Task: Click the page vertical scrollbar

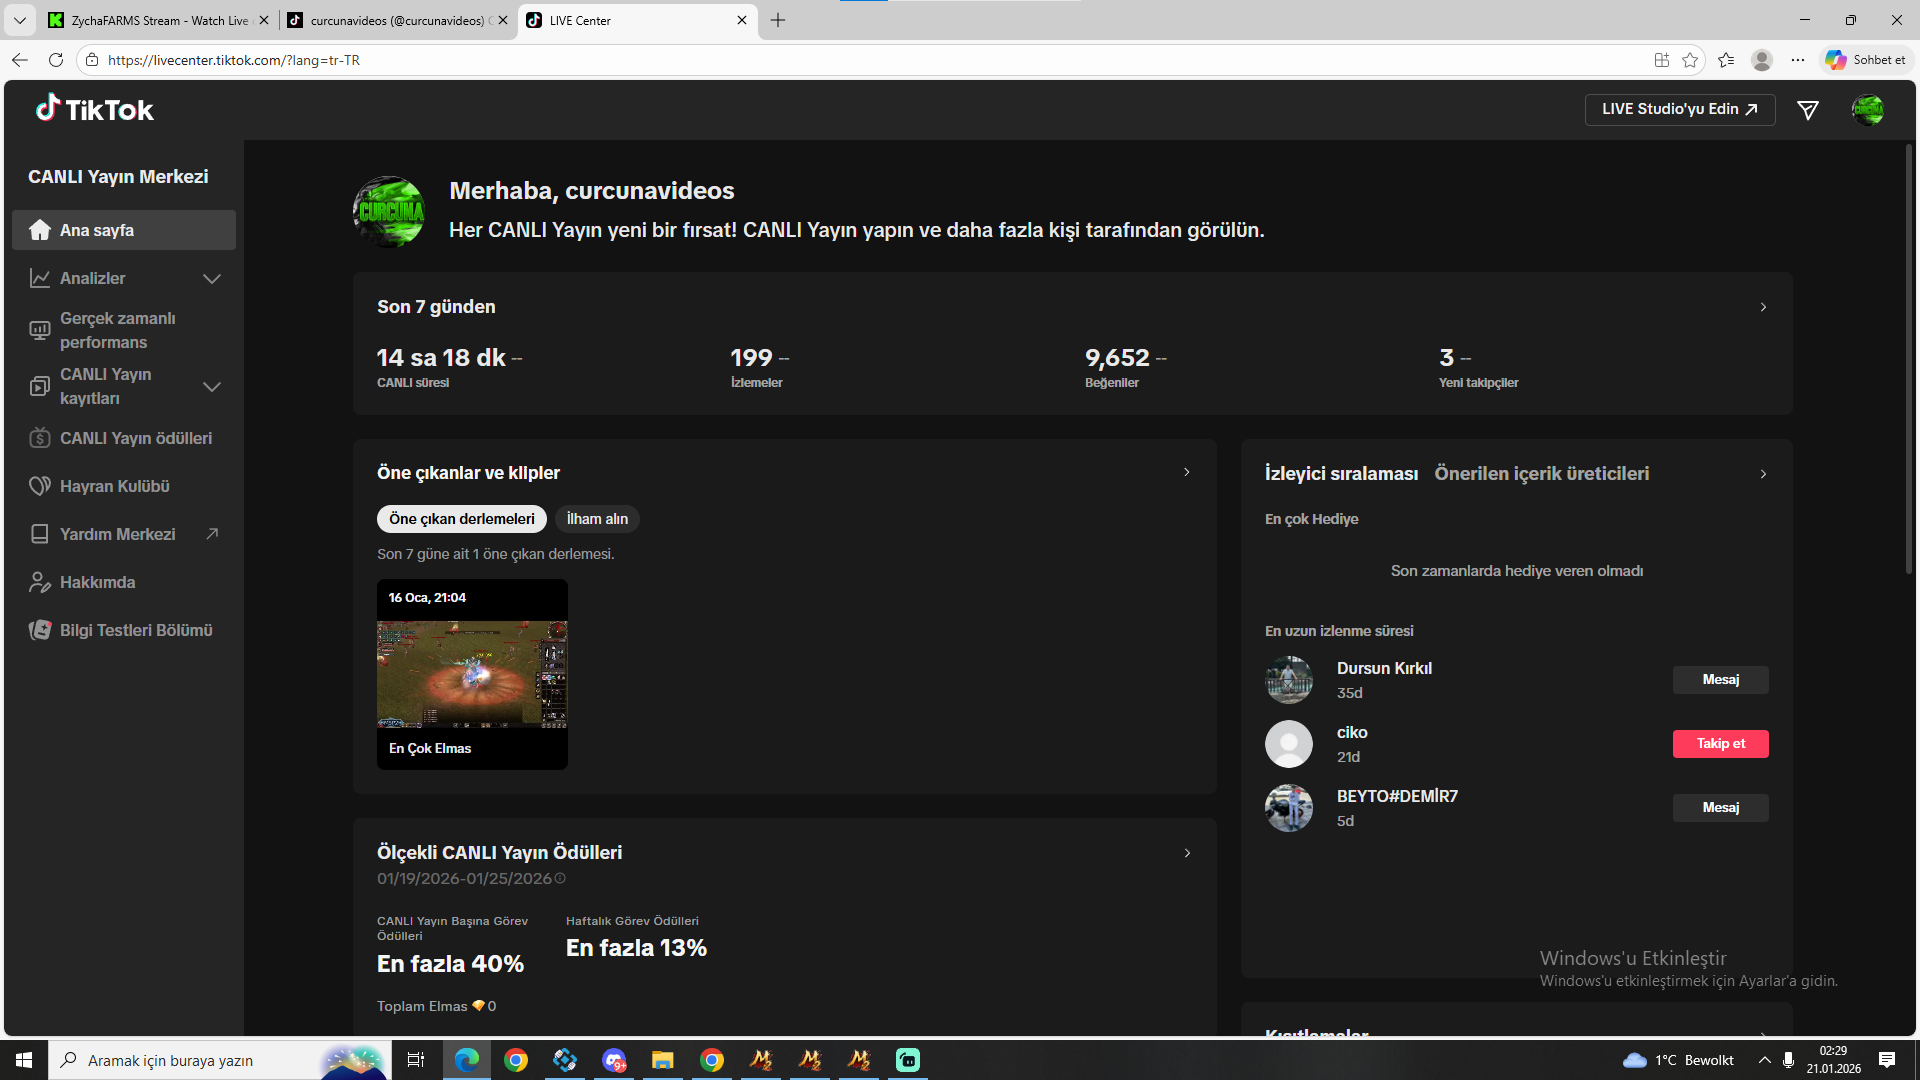Action: pyautogui.click(x=1908, y=360)
